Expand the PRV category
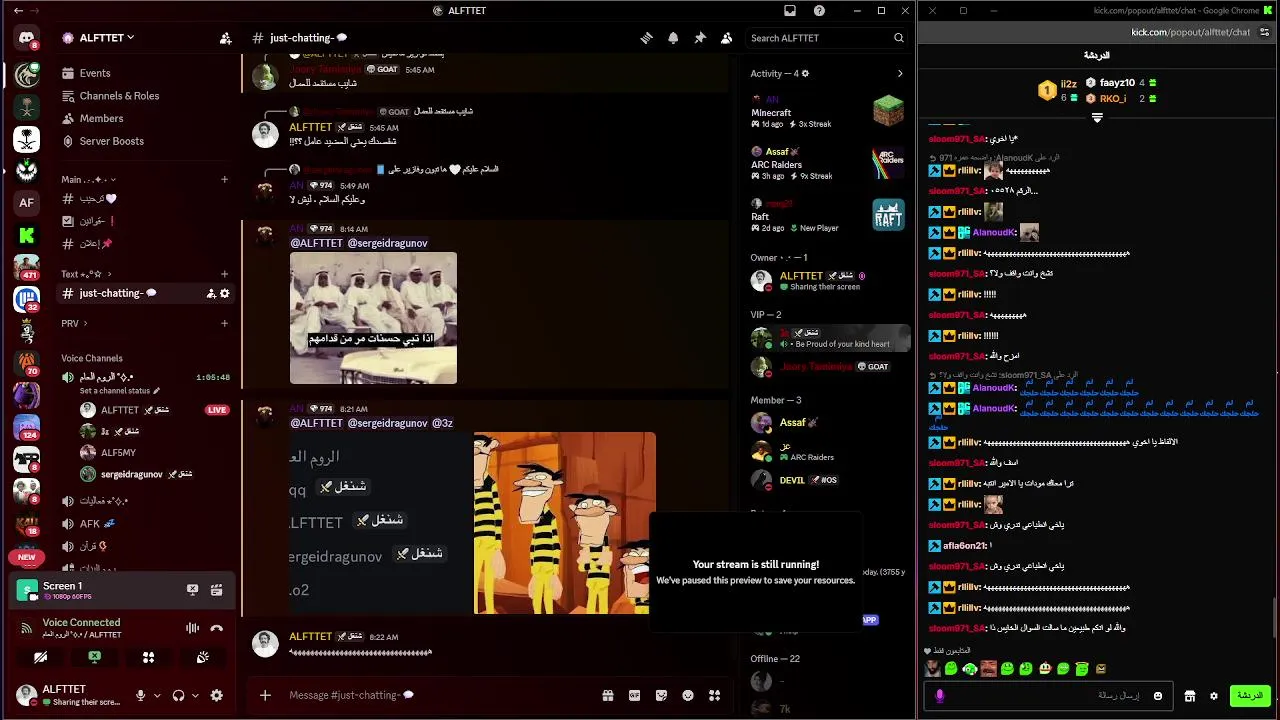Screen dimensions: 1280x720 coord(74,324)
